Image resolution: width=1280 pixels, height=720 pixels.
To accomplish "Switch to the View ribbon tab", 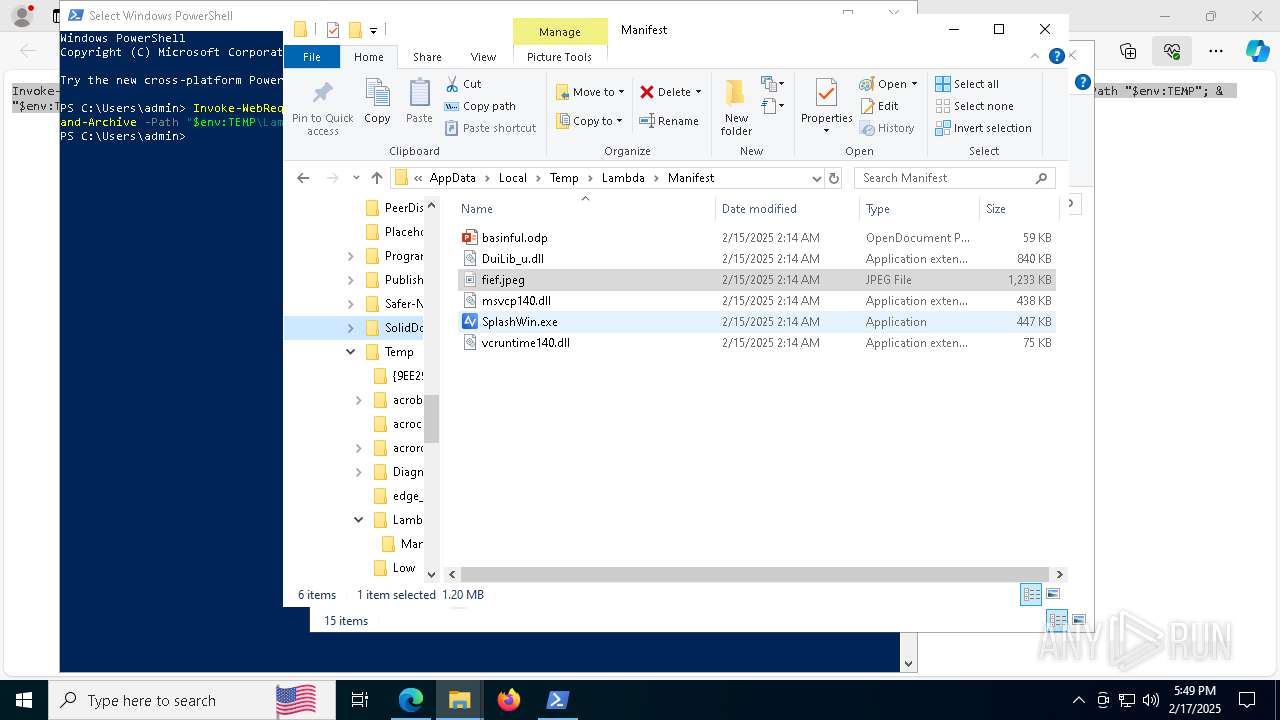I will (483, 57).
